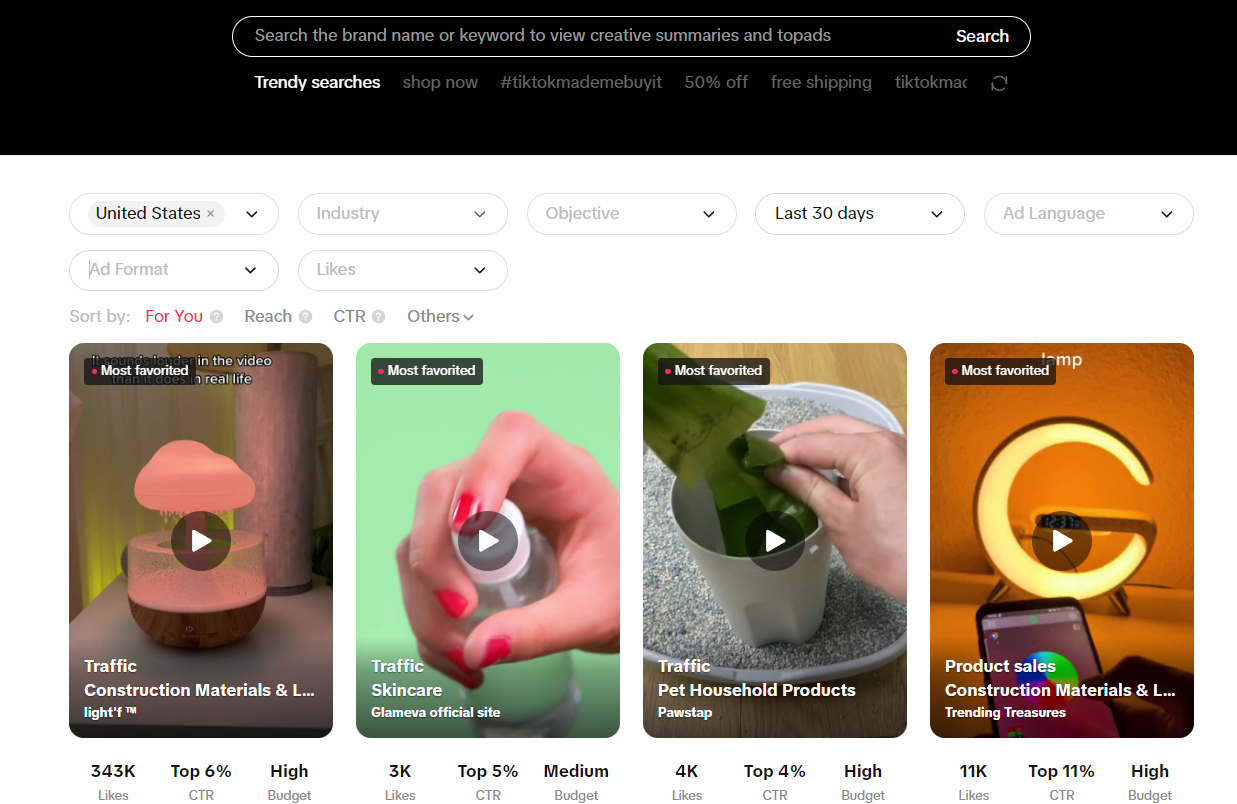The image size is (1237, 804).
Task: Play the Pawstap pet products ad video
Action: 775,541
